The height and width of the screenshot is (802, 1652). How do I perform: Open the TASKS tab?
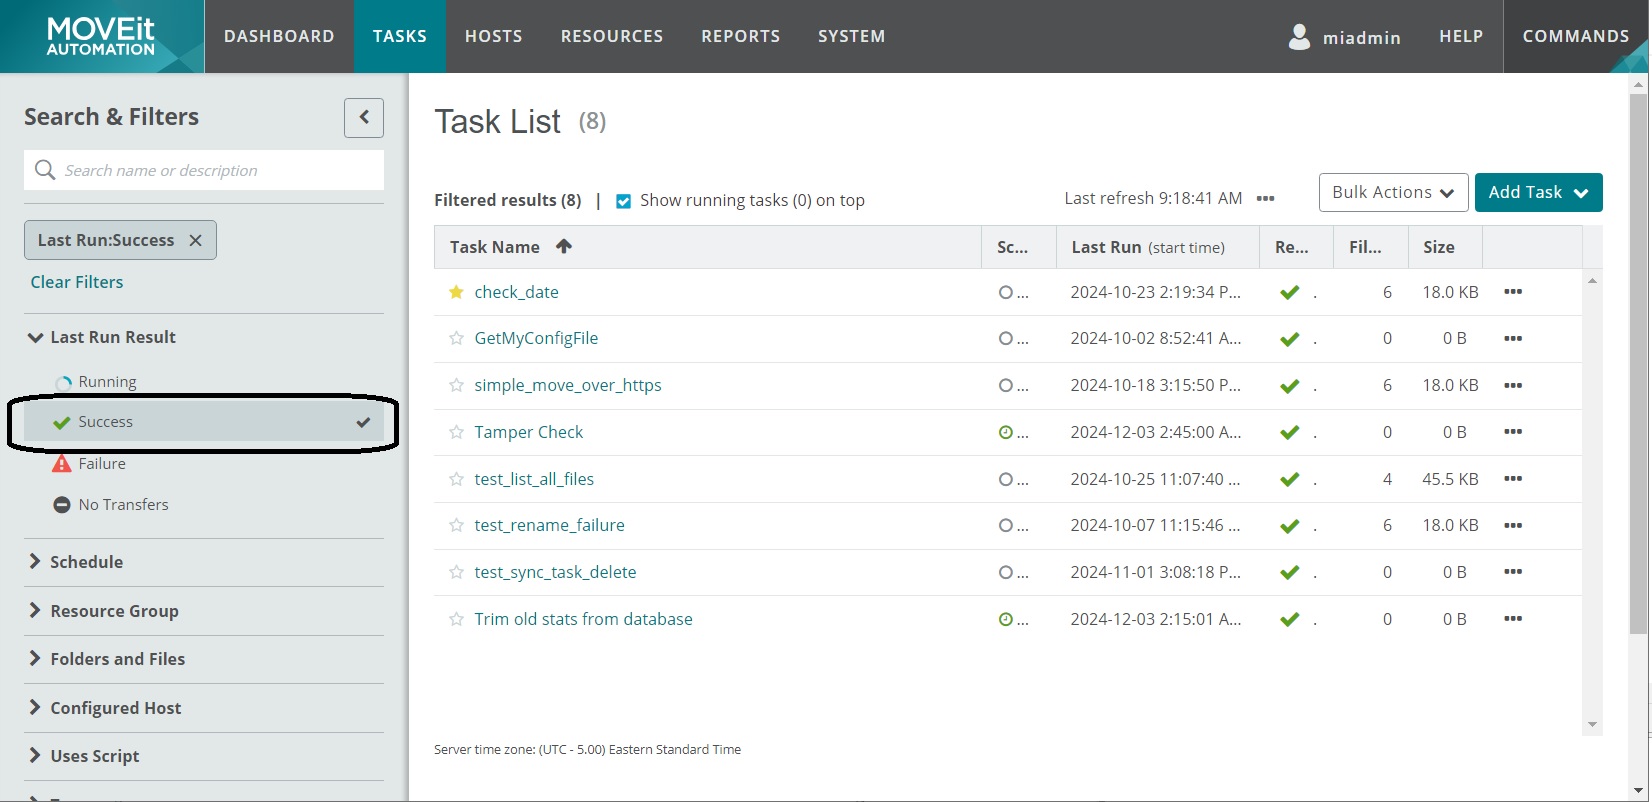point(400,36)
